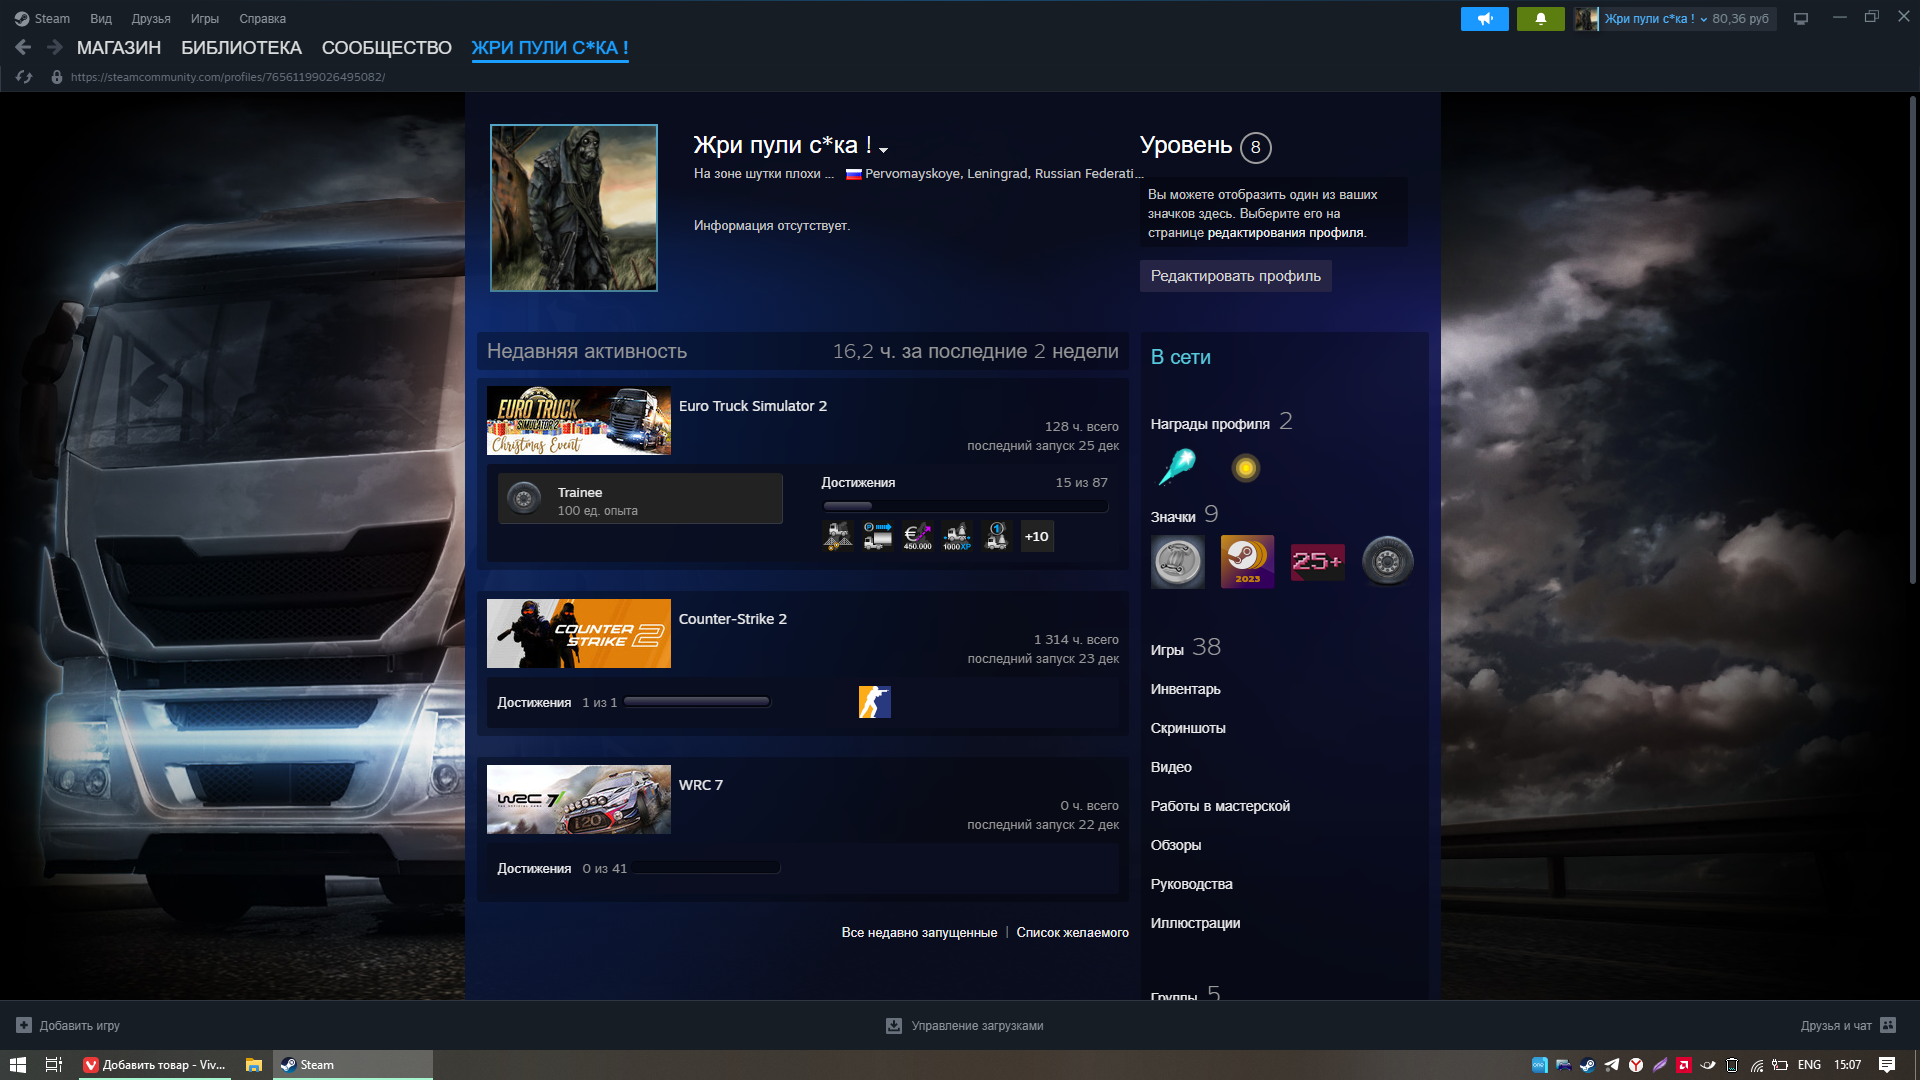Screen dimensions: 1920x1080
Task: Open WRC 7 game banner
Action: (579, 800)
